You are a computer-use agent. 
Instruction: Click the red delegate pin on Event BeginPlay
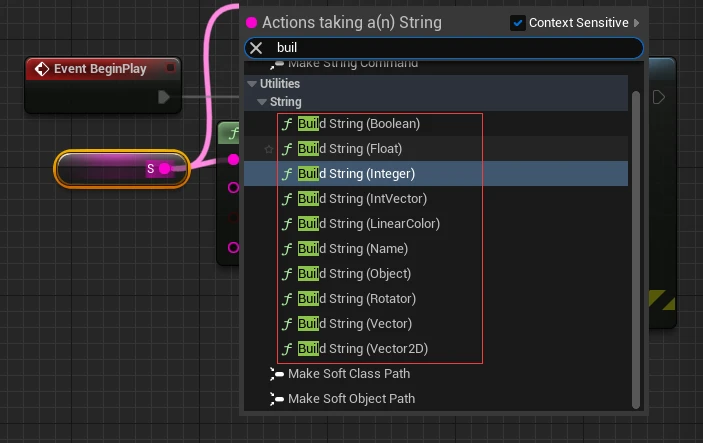pyautogui.click(x=171, y=68)
